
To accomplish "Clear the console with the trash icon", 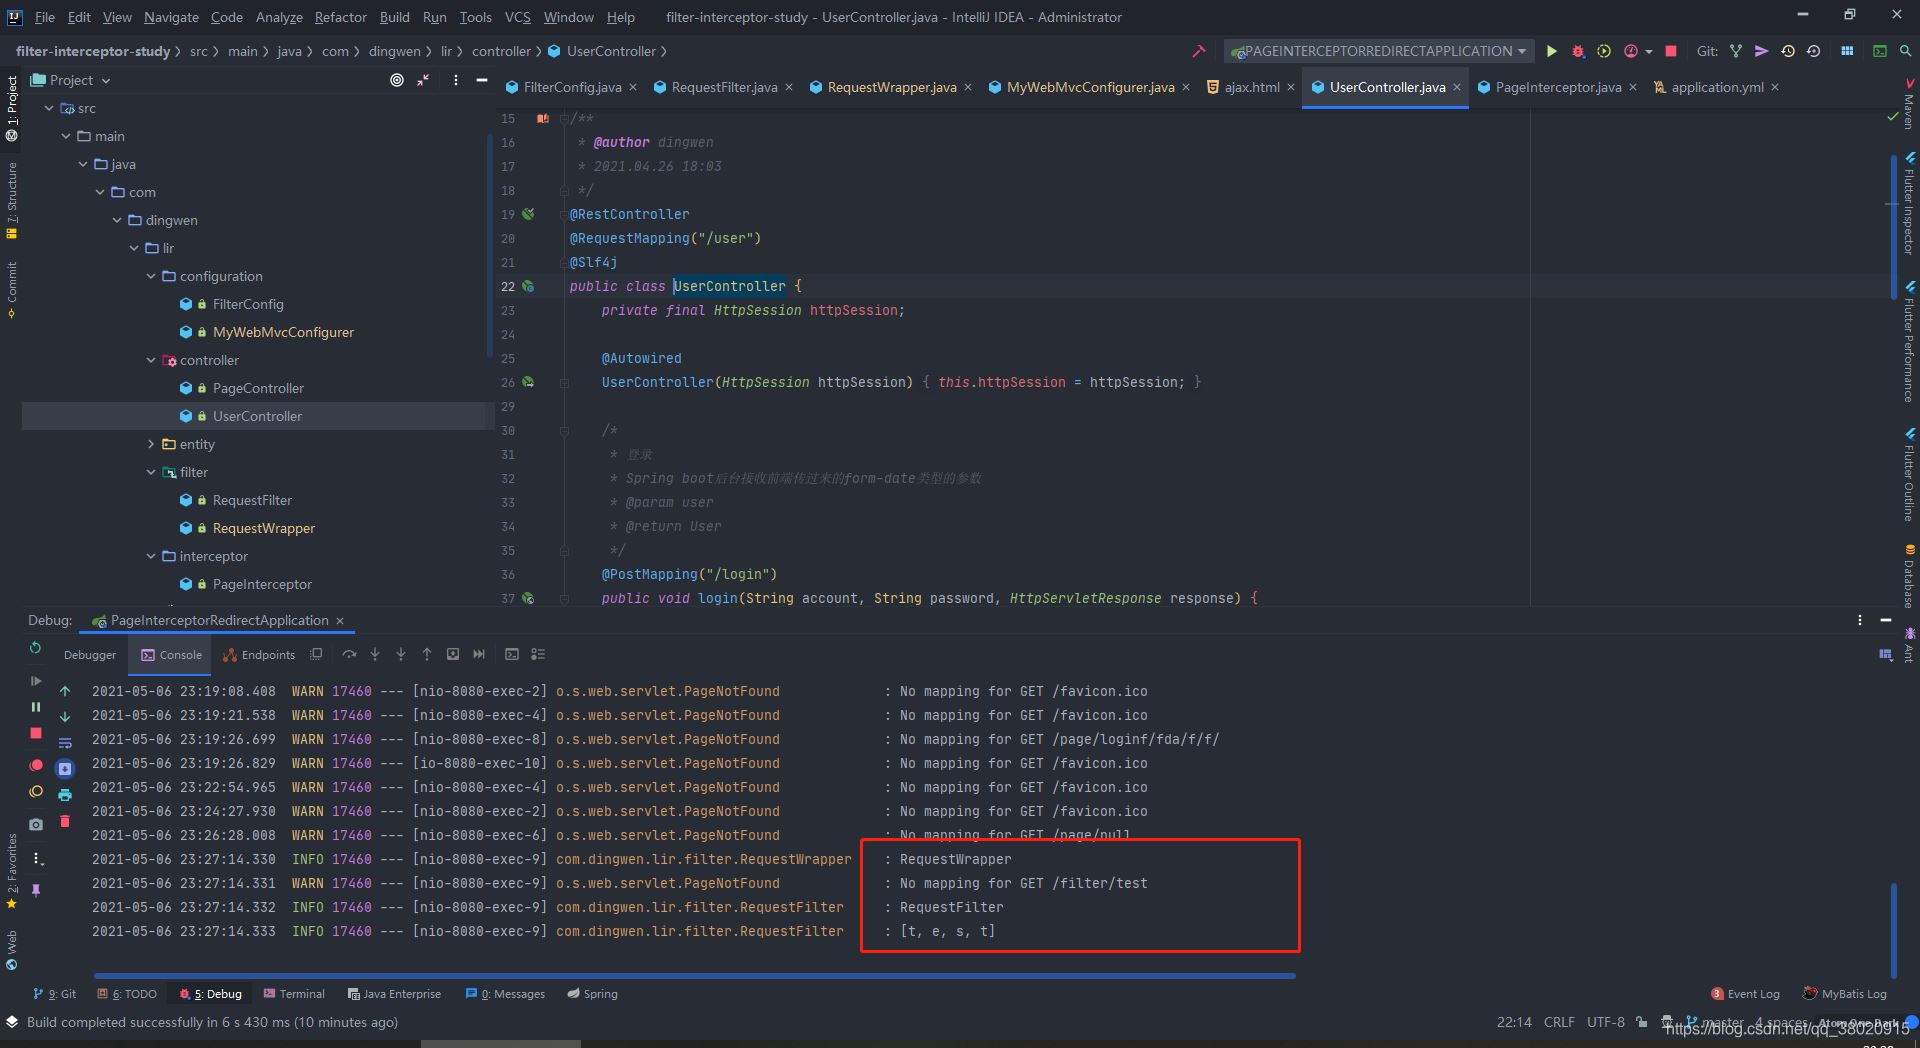I will (65, 822).
